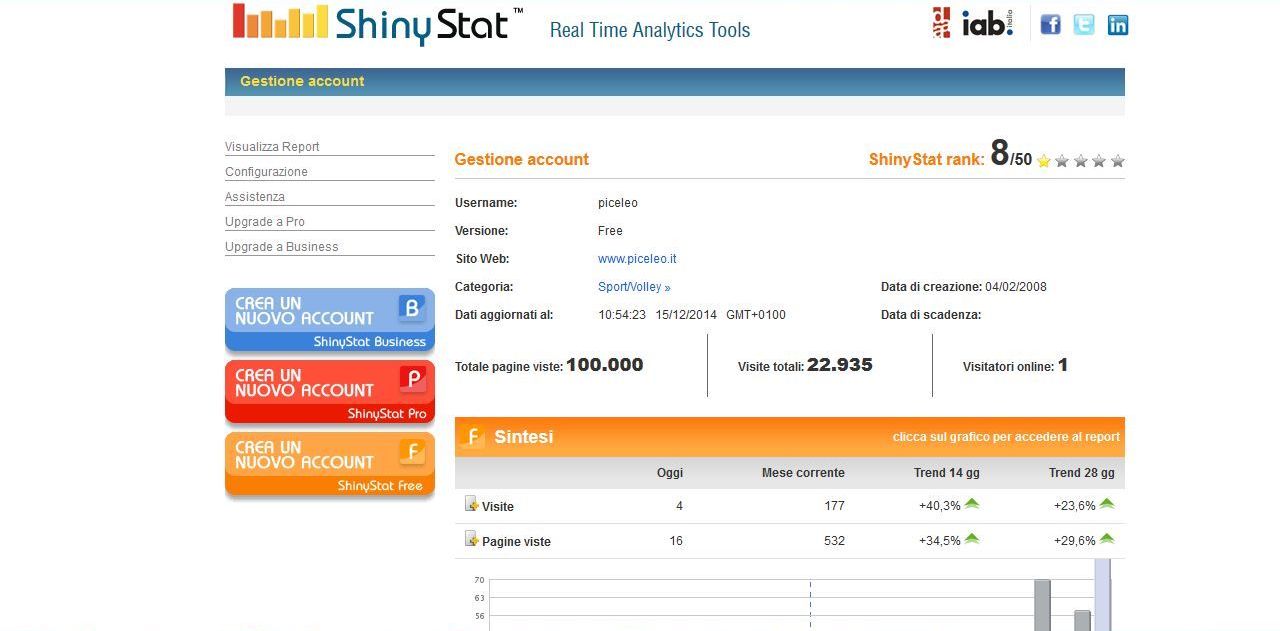Click the updated timestamp 10:54:23
1280x631 pixels.
(x=622, y=314)
